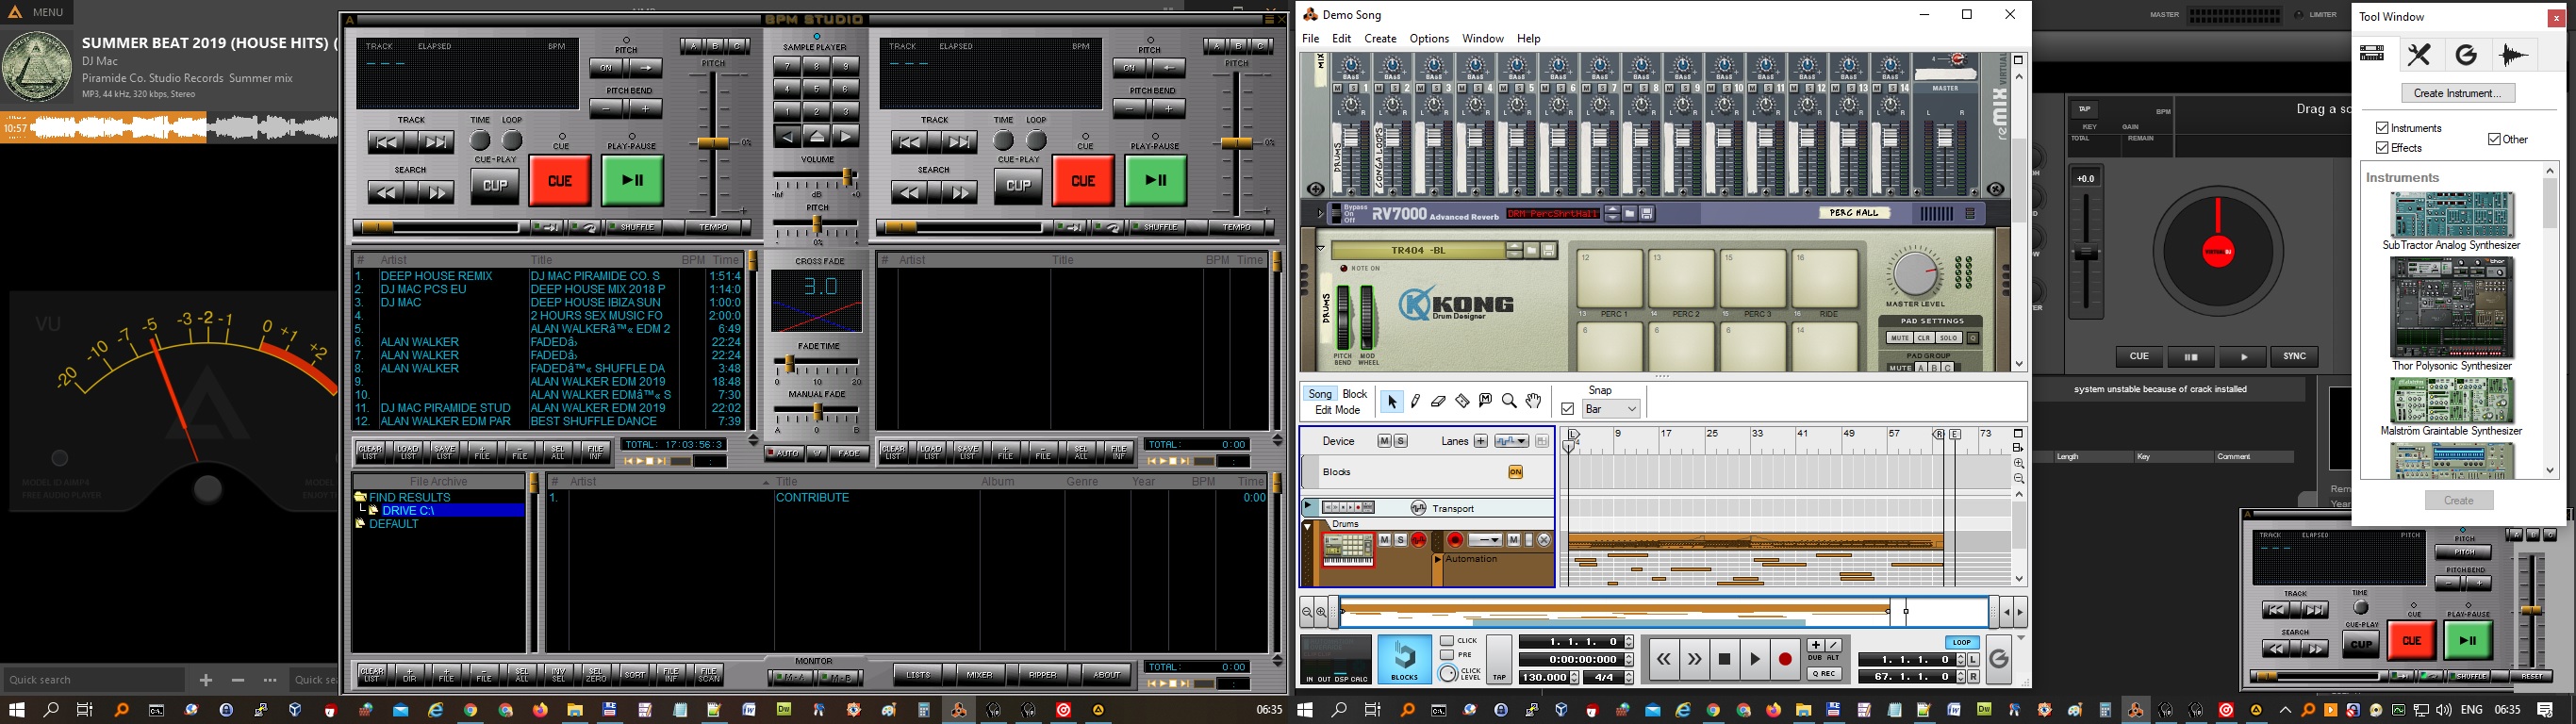Select the Mute tool in sequencer toolbar
This screenshot has height=724, width=2576.
tap(1486, 402)
